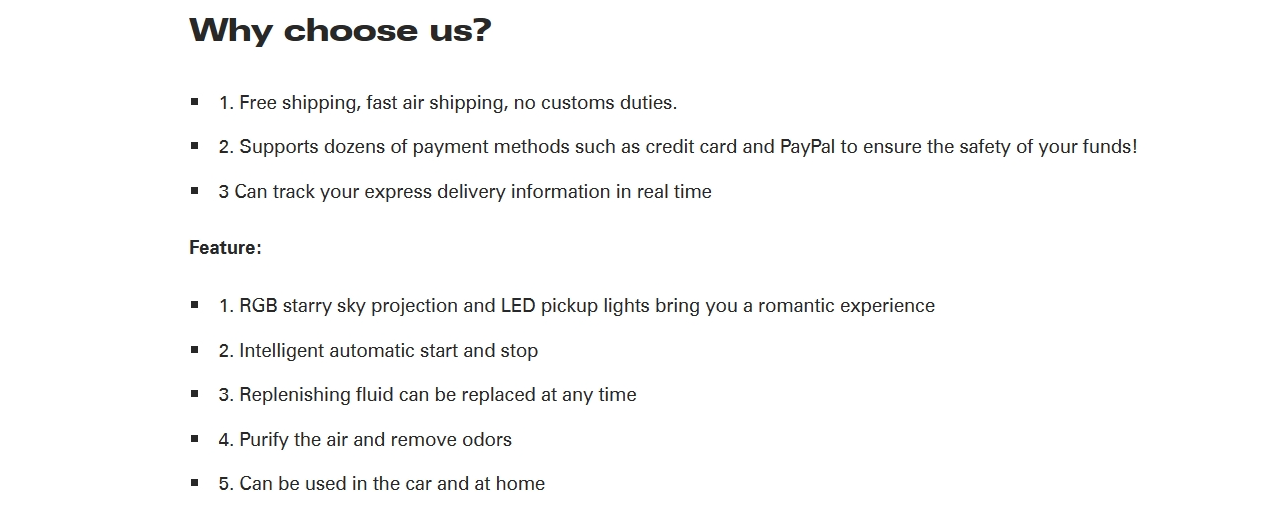Click the 'Purify the air and remove odors' line
The height and width of the screenshot is (510, 1280).
coord(365,440)
